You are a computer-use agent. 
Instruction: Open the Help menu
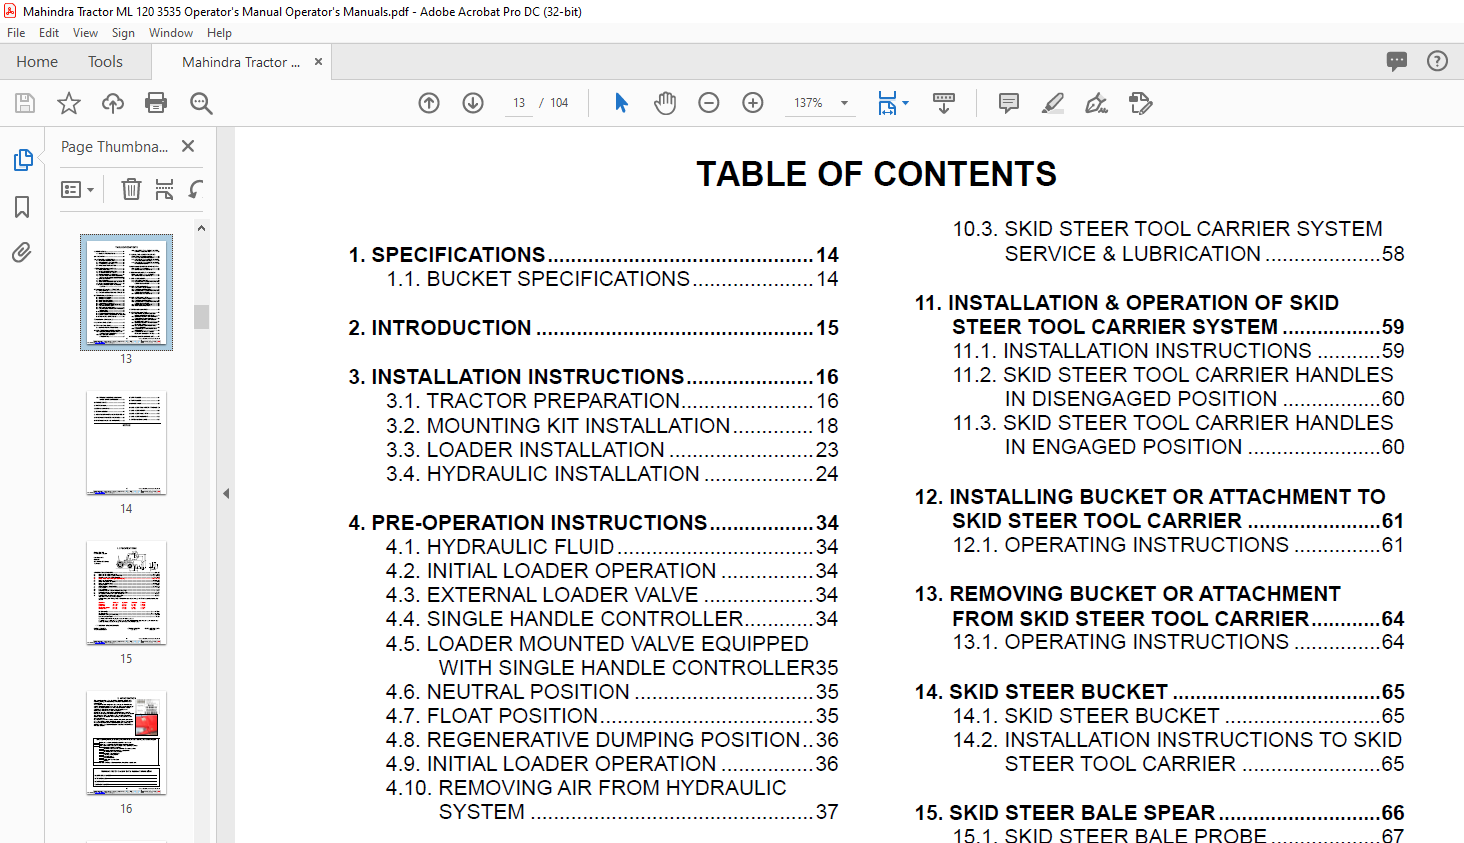point(219,33)
